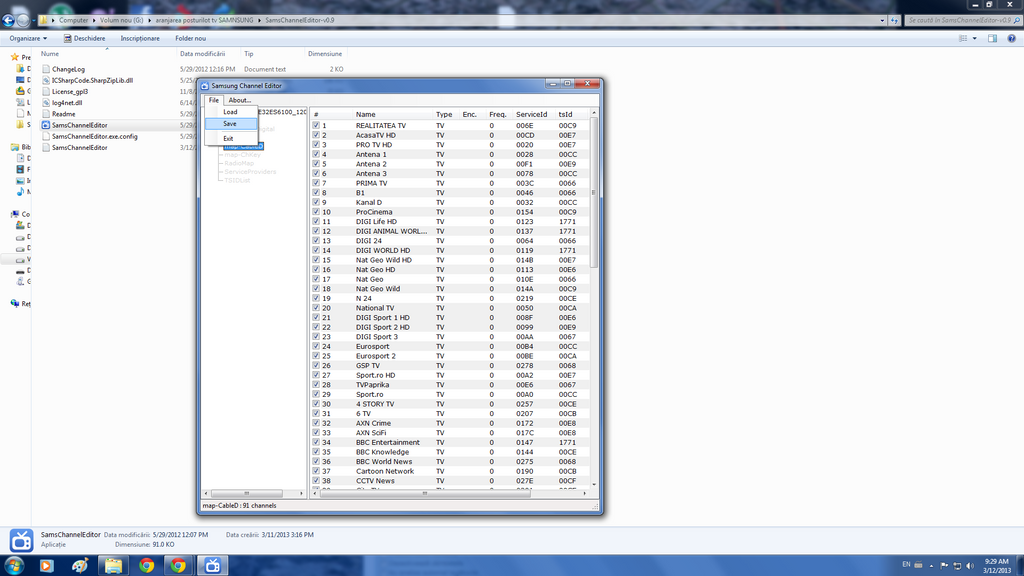The height and width of the screenshot is (576, 1024).
Task: Change Explorer view mode icon
Action: (963, 39)
